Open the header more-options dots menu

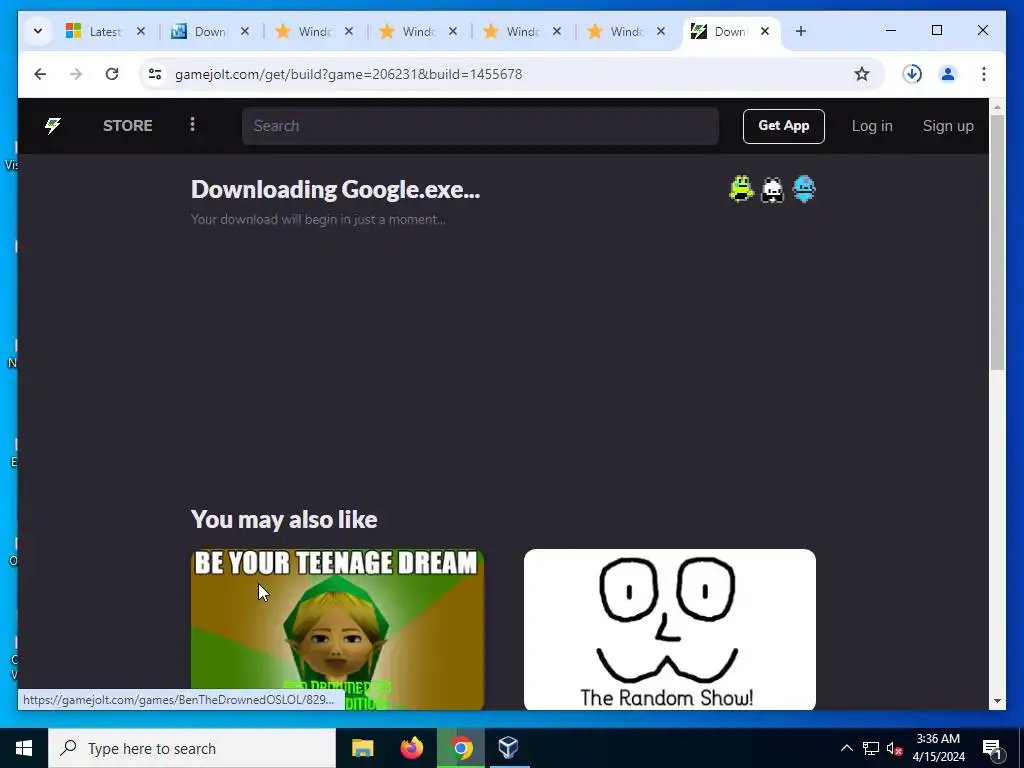(192, 124)
